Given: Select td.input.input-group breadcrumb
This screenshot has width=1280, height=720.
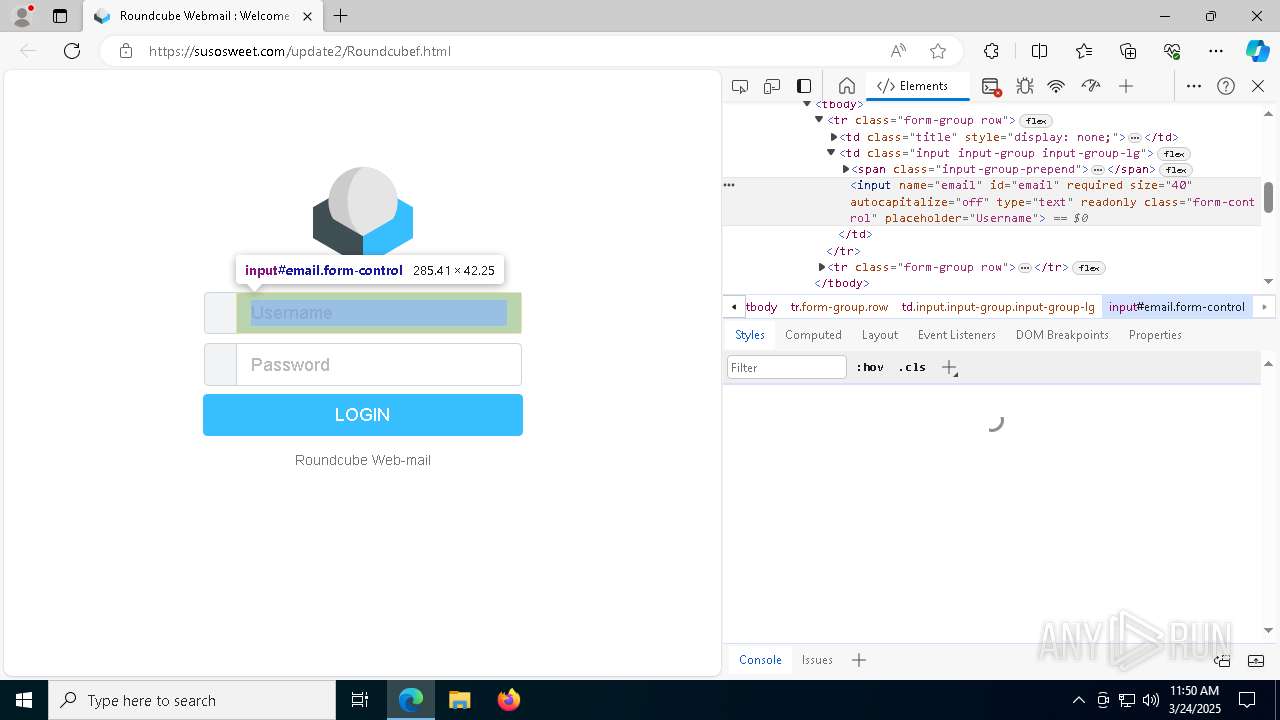Looking at the screenshot, I should point(998,307).
